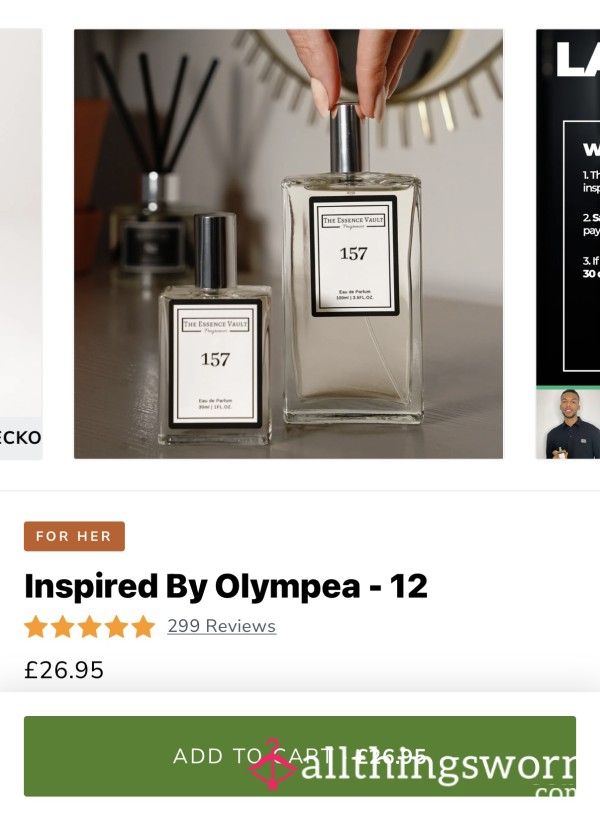Click the large 100ml bottle labeled 157
Viewport: 600px width, 819px height.
[x=352, y=266]
